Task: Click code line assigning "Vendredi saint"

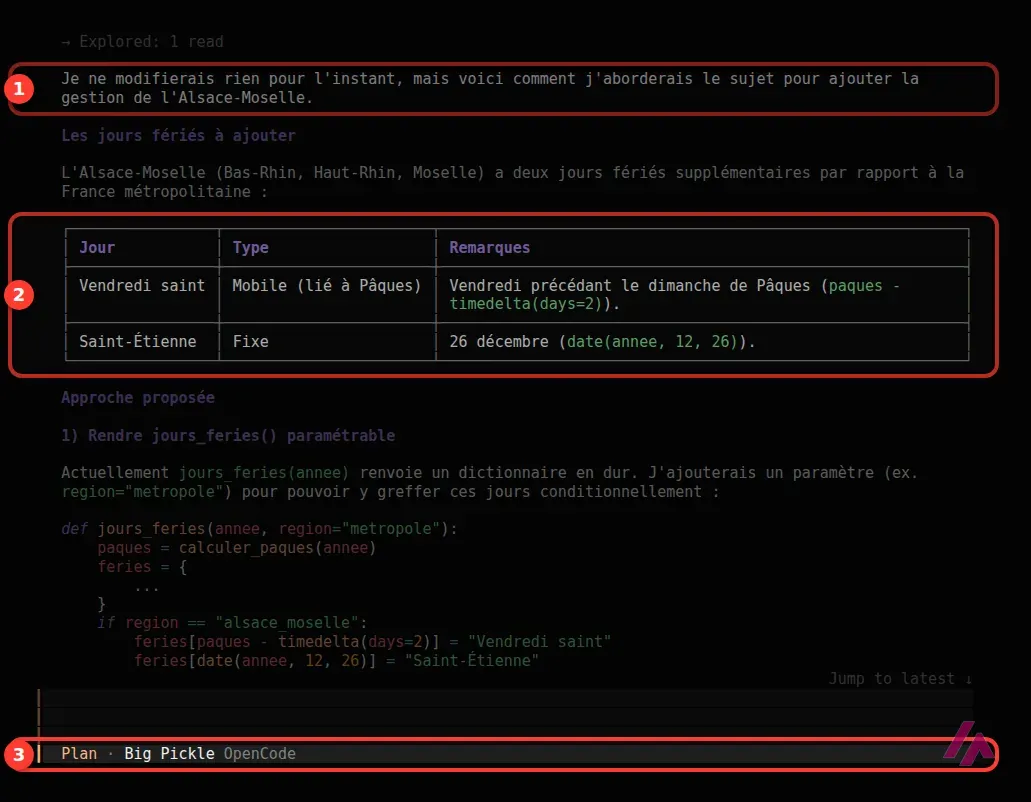Action: click(x=372, y=642)
